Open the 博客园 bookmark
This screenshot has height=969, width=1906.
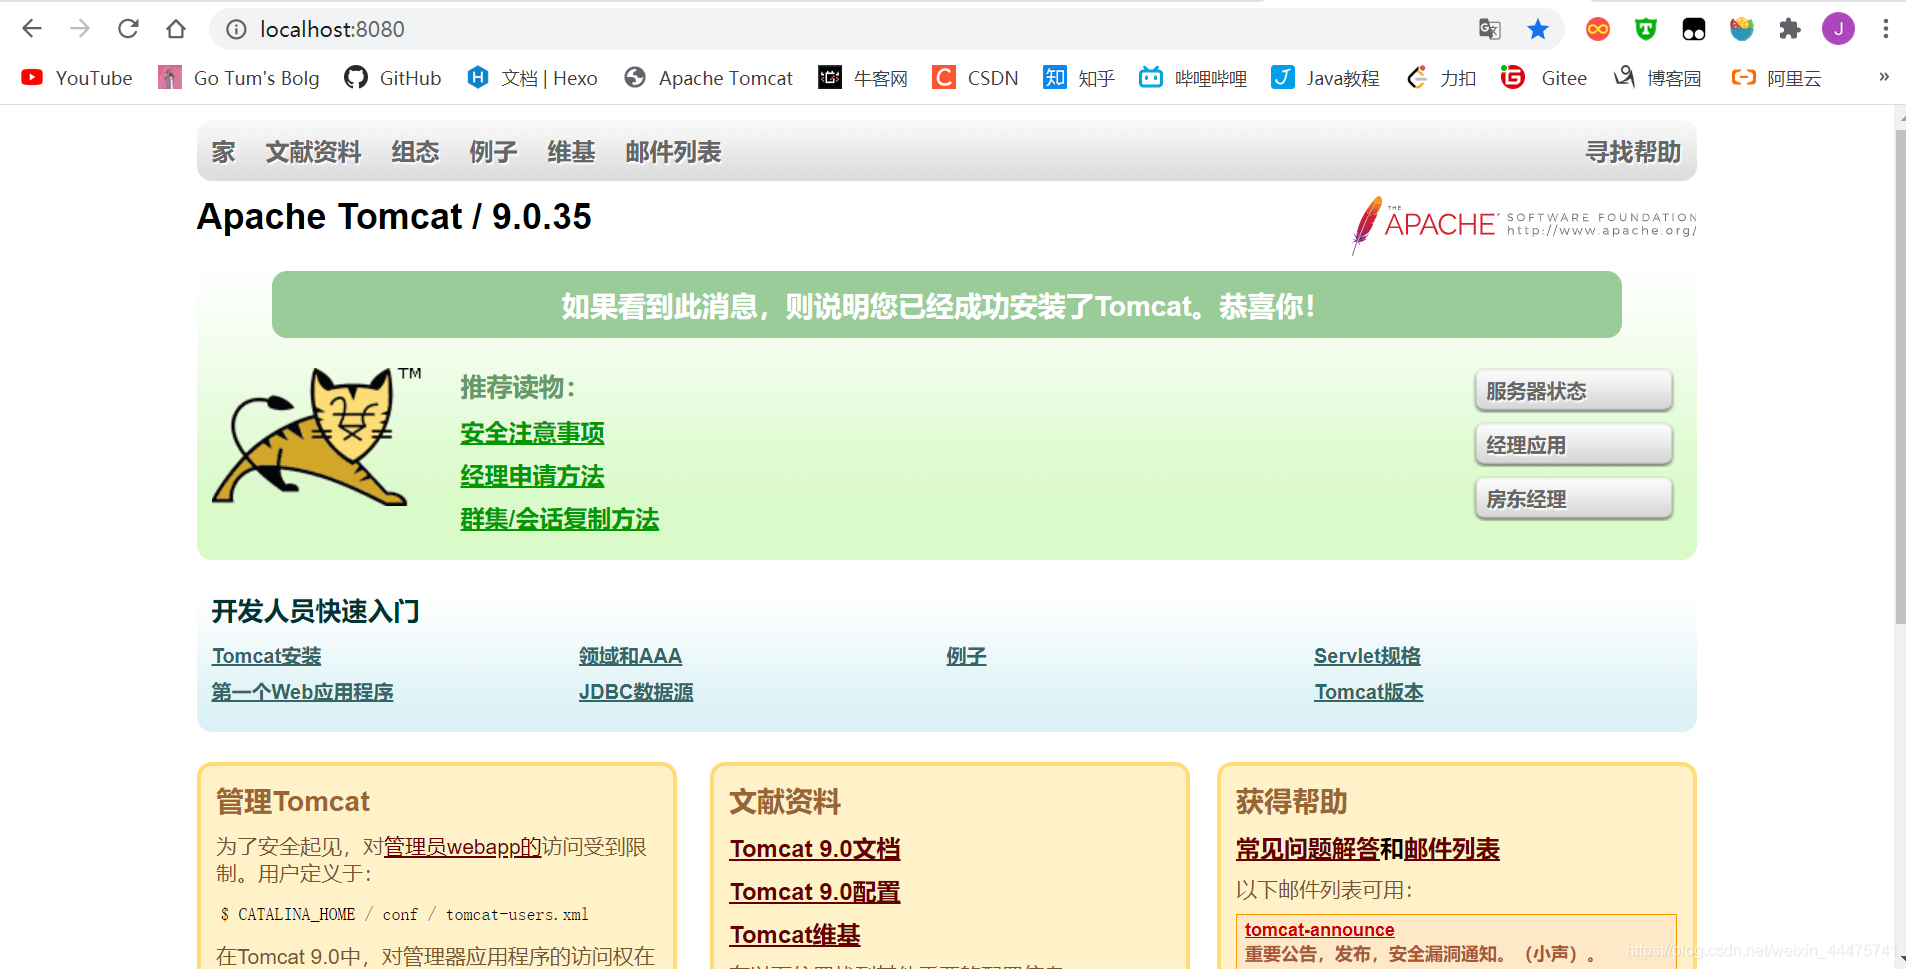[1657, 78]
